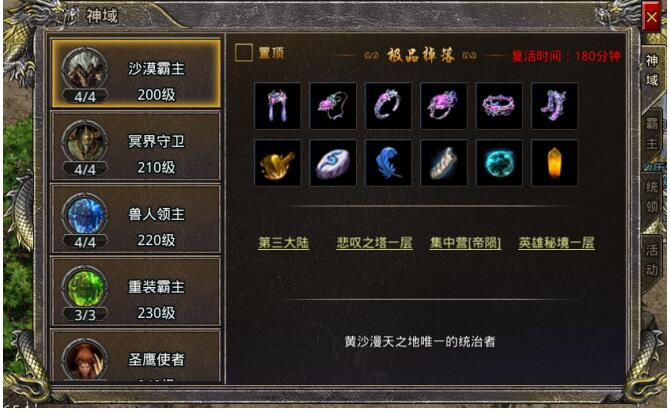Switch to the 活动 side tab

pos(651,260)
